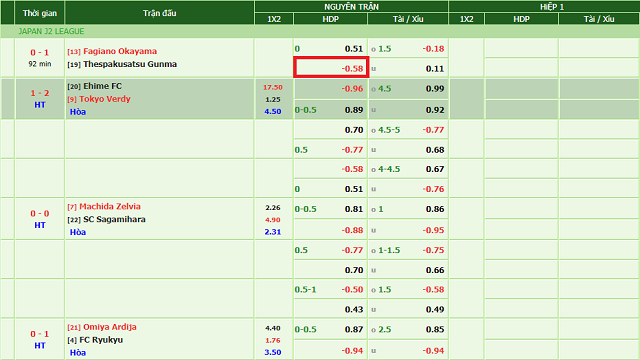This screenshot has height=360, width=640.
Task: Choose 4.90 odds for SC Sagamihara
Action: [273, 220]
